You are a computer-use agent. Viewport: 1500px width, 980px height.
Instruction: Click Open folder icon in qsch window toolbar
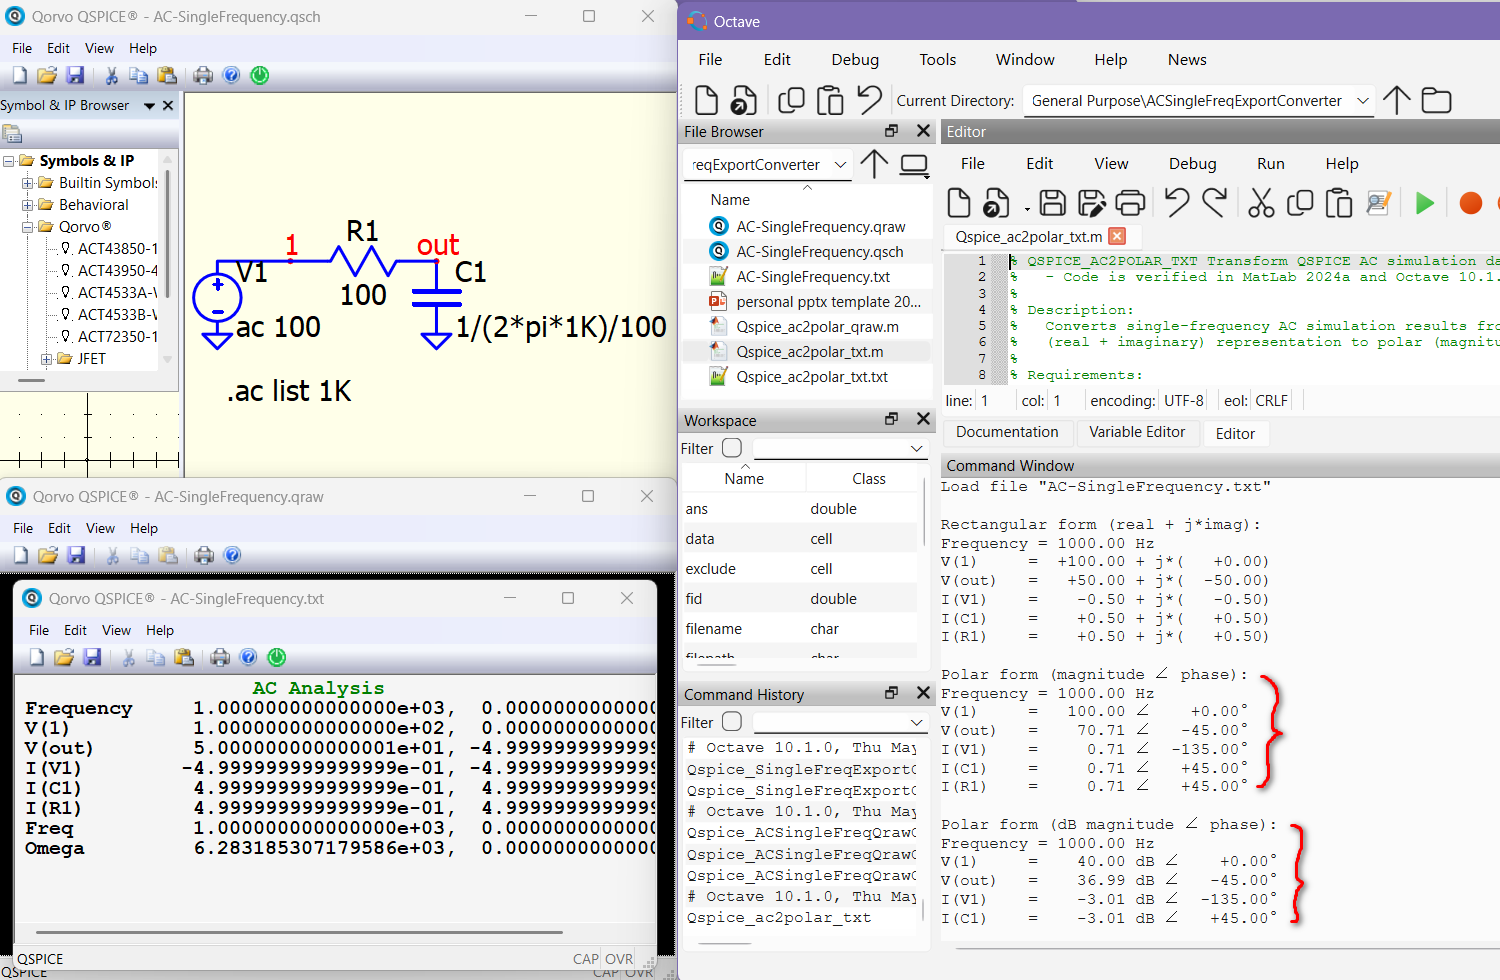click(47, 75)
